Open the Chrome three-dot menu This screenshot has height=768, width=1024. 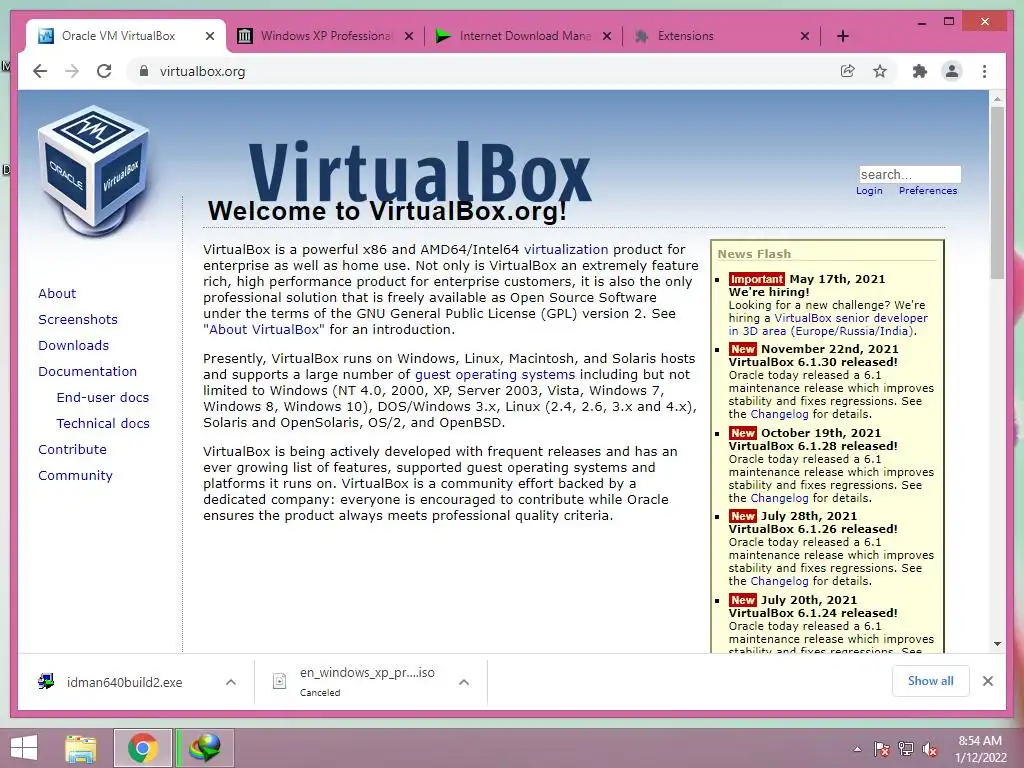984,71
